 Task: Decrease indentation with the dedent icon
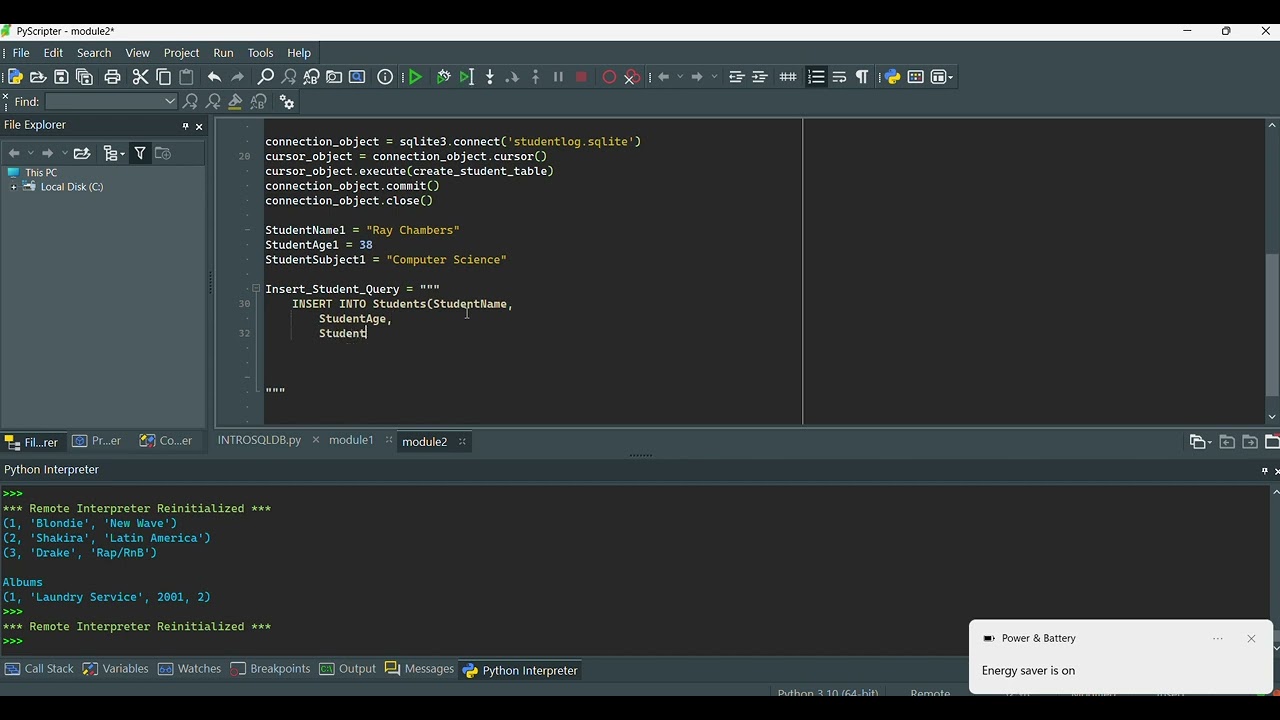pos(737,77)
